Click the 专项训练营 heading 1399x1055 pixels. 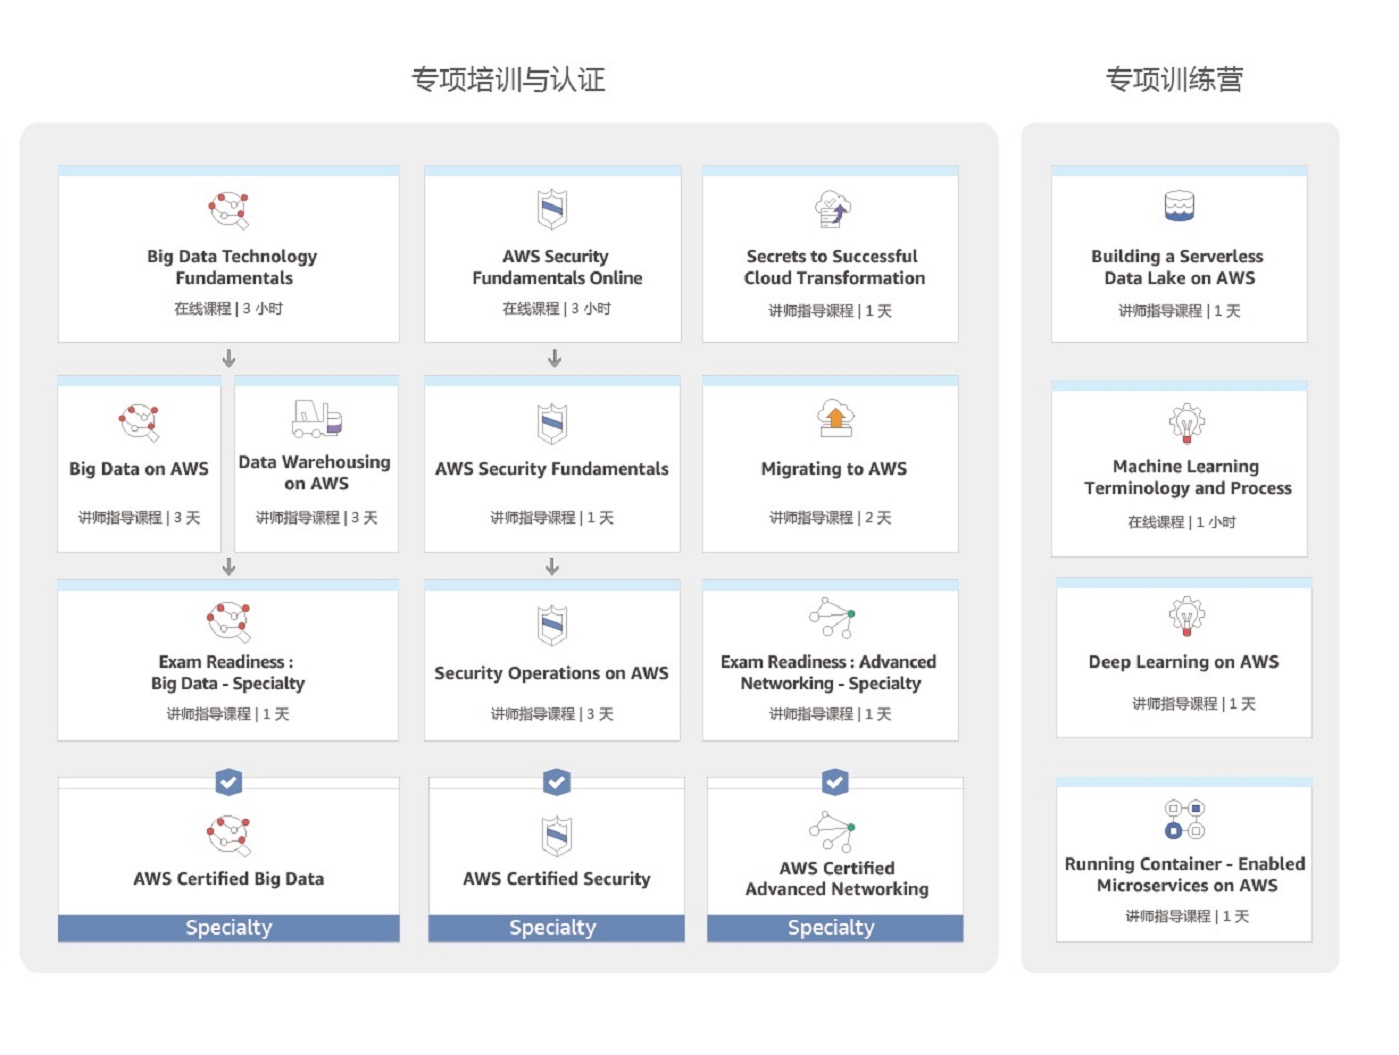[x=1175, y=79]
